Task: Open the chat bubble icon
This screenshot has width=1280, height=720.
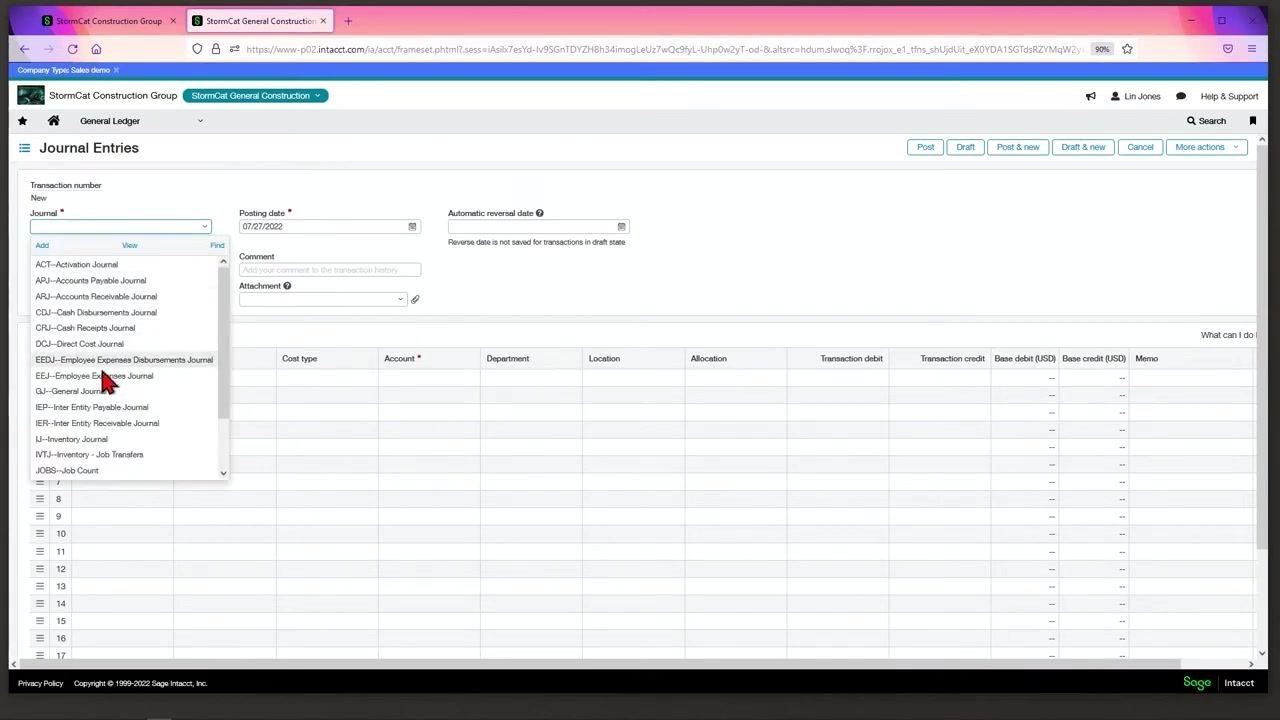Action: click(x=1181, y=96)
